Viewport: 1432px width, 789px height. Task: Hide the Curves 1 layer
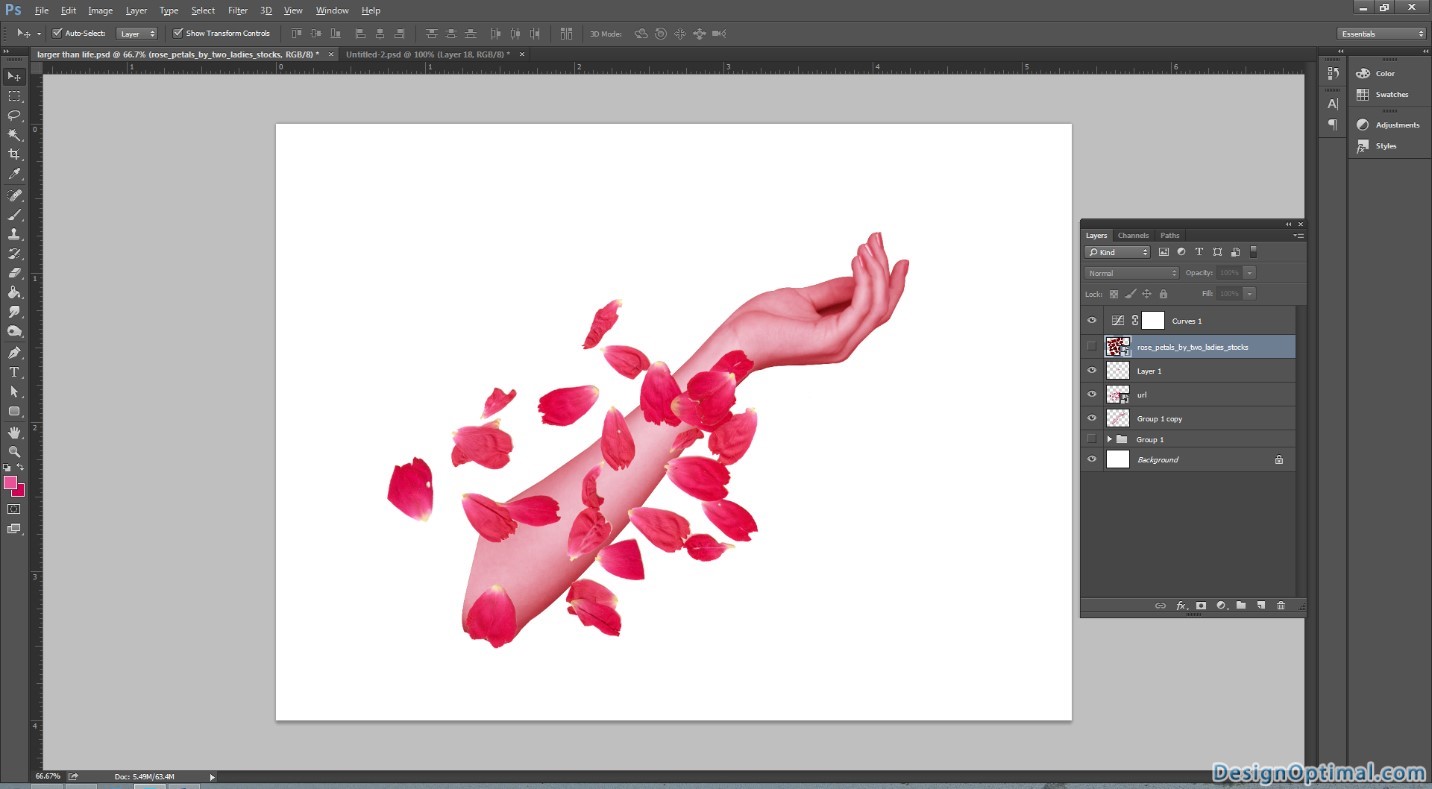[1092, 321]
